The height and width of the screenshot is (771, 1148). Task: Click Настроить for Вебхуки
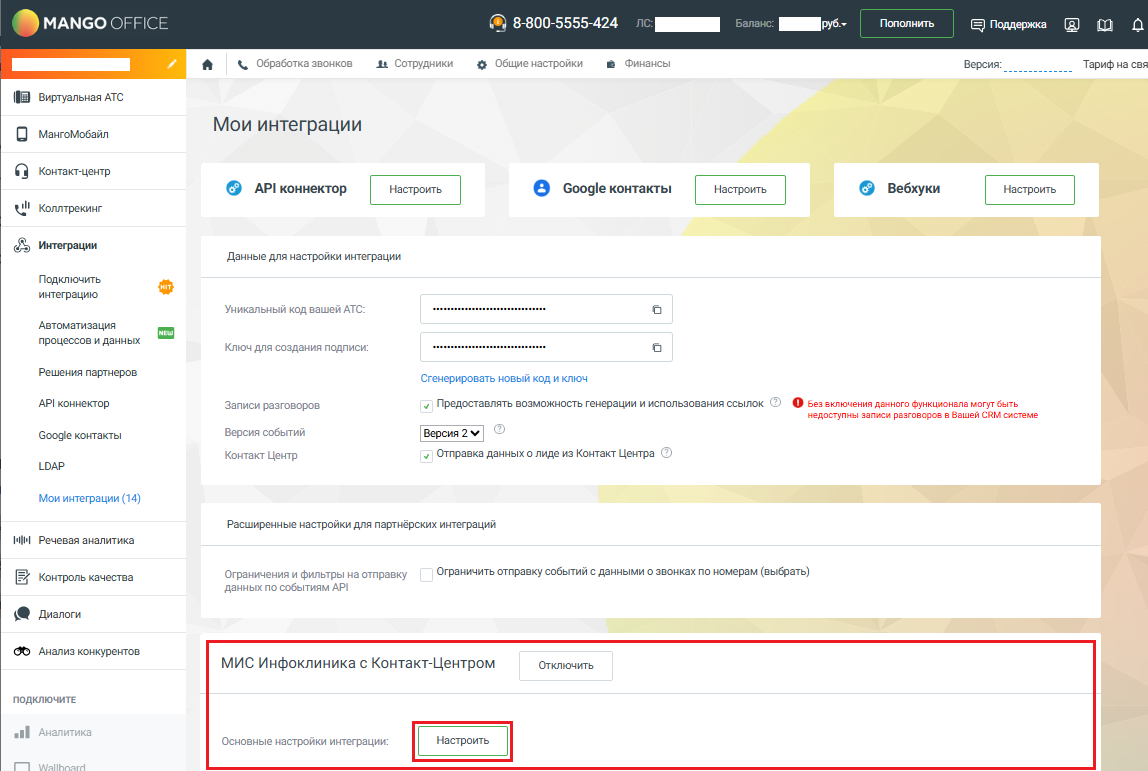click(x=1029, y=190)
